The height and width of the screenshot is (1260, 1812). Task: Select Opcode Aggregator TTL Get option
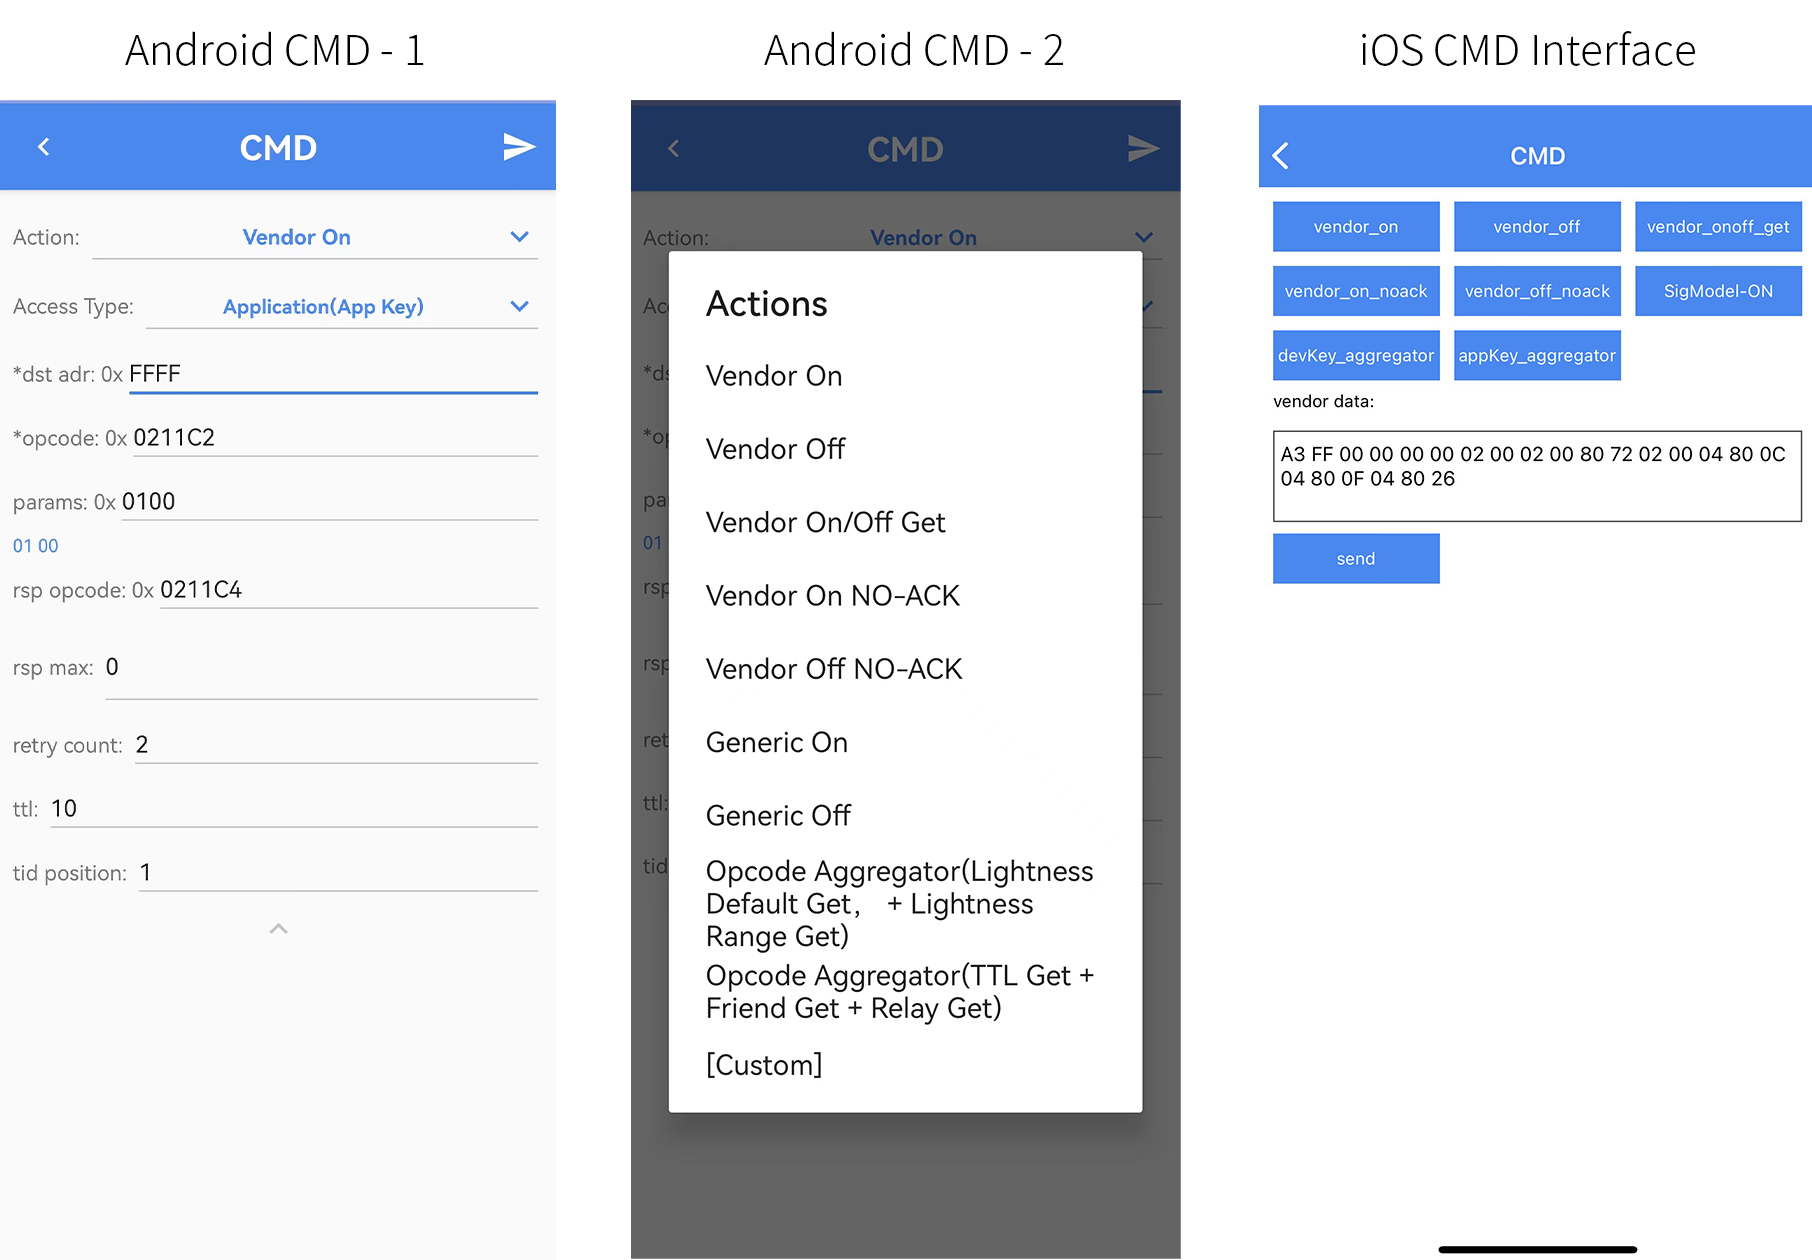[905, 992]
